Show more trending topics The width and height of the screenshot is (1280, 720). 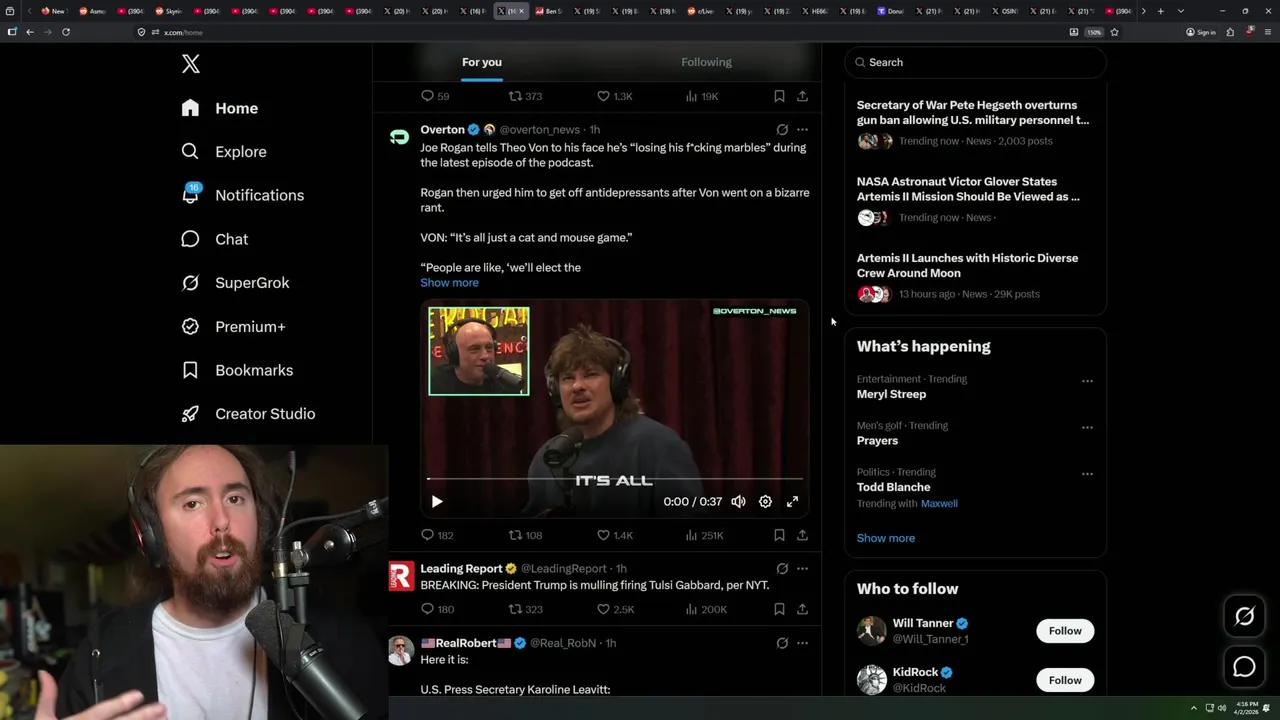point(885,538)
